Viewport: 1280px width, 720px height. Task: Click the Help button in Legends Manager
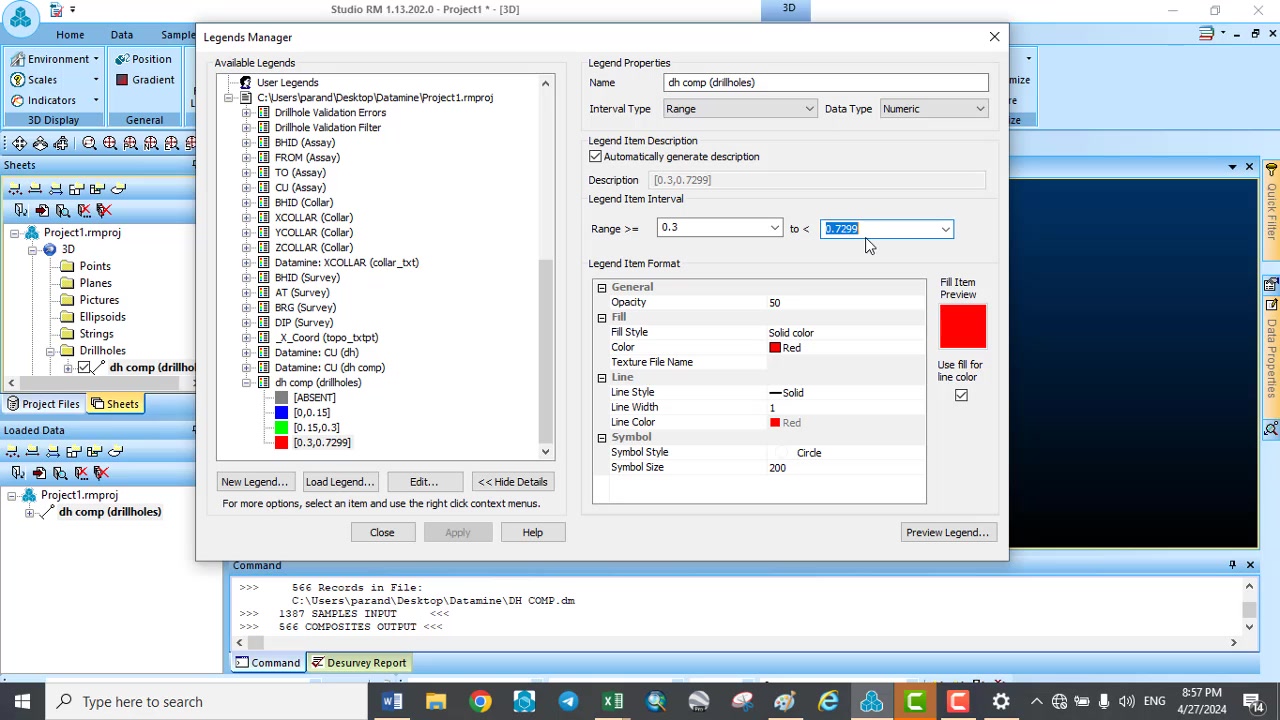(532, 533)
